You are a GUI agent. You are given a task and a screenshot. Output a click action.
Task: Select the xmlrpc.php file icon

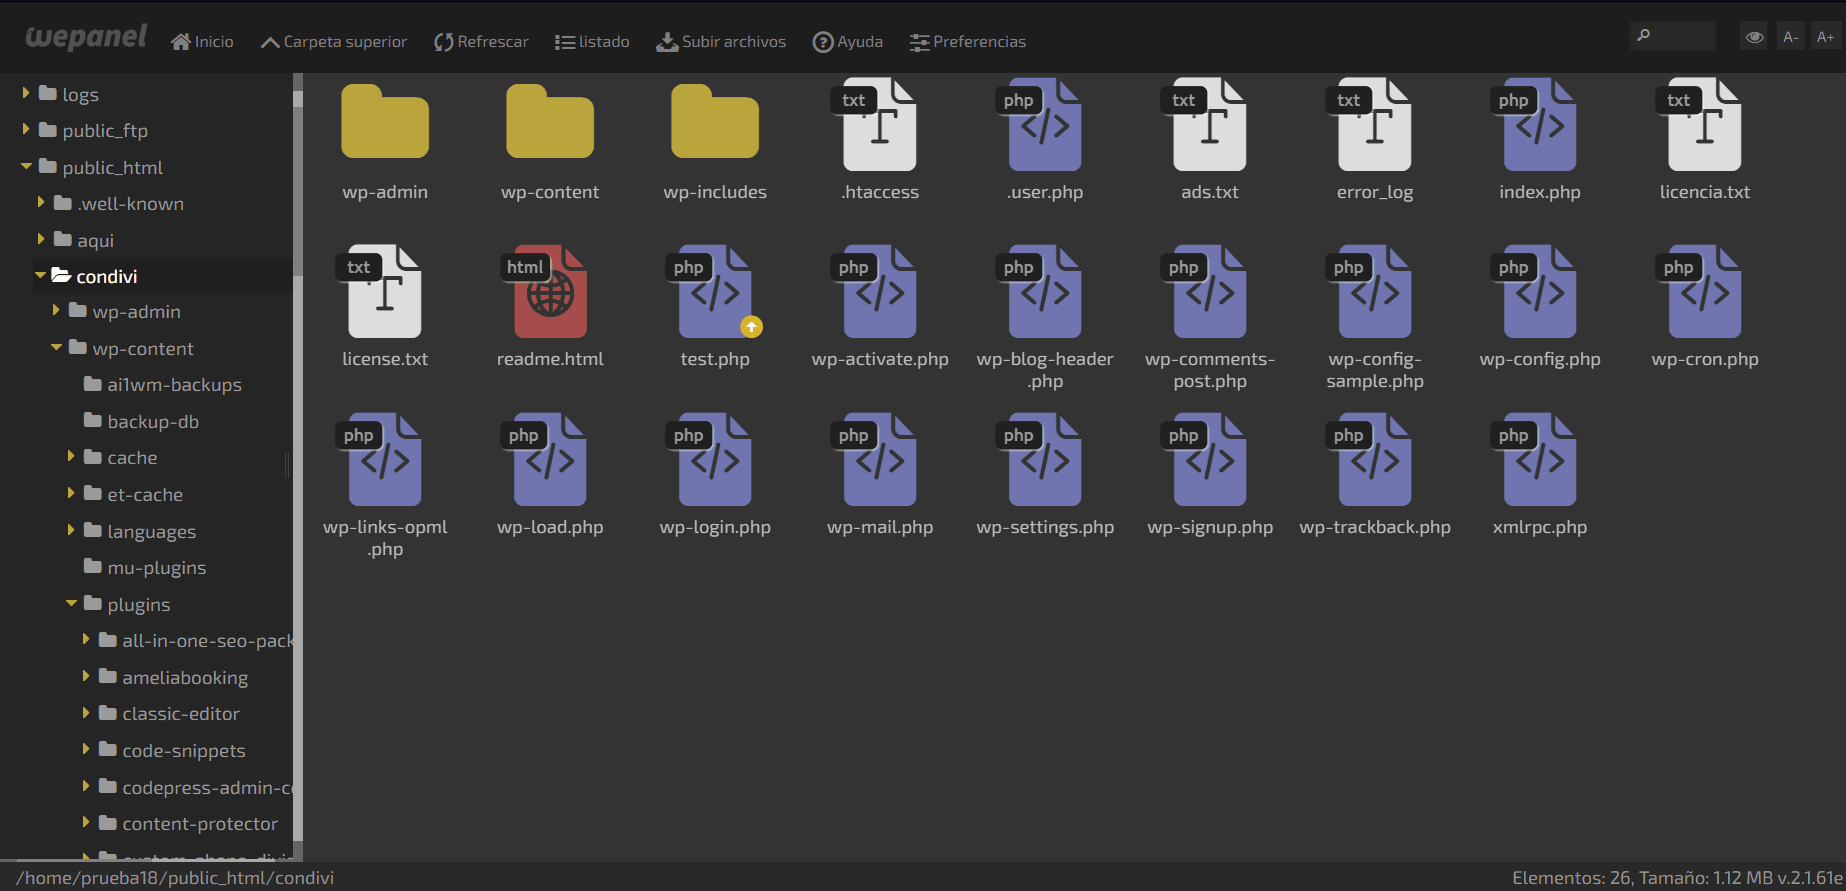tap(1539, 459)
